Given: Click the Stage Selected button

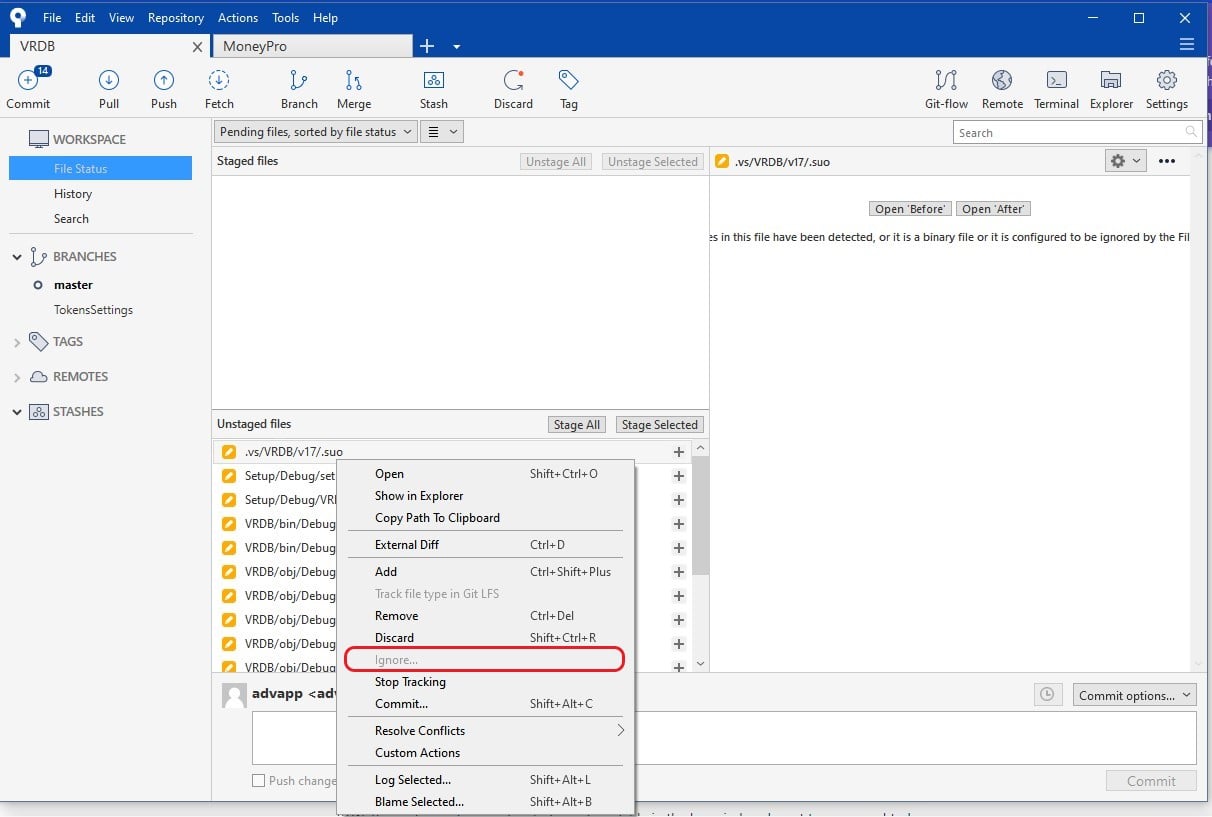Looking at the screenshot, I should pyautogui.click(x=660, y=425).
